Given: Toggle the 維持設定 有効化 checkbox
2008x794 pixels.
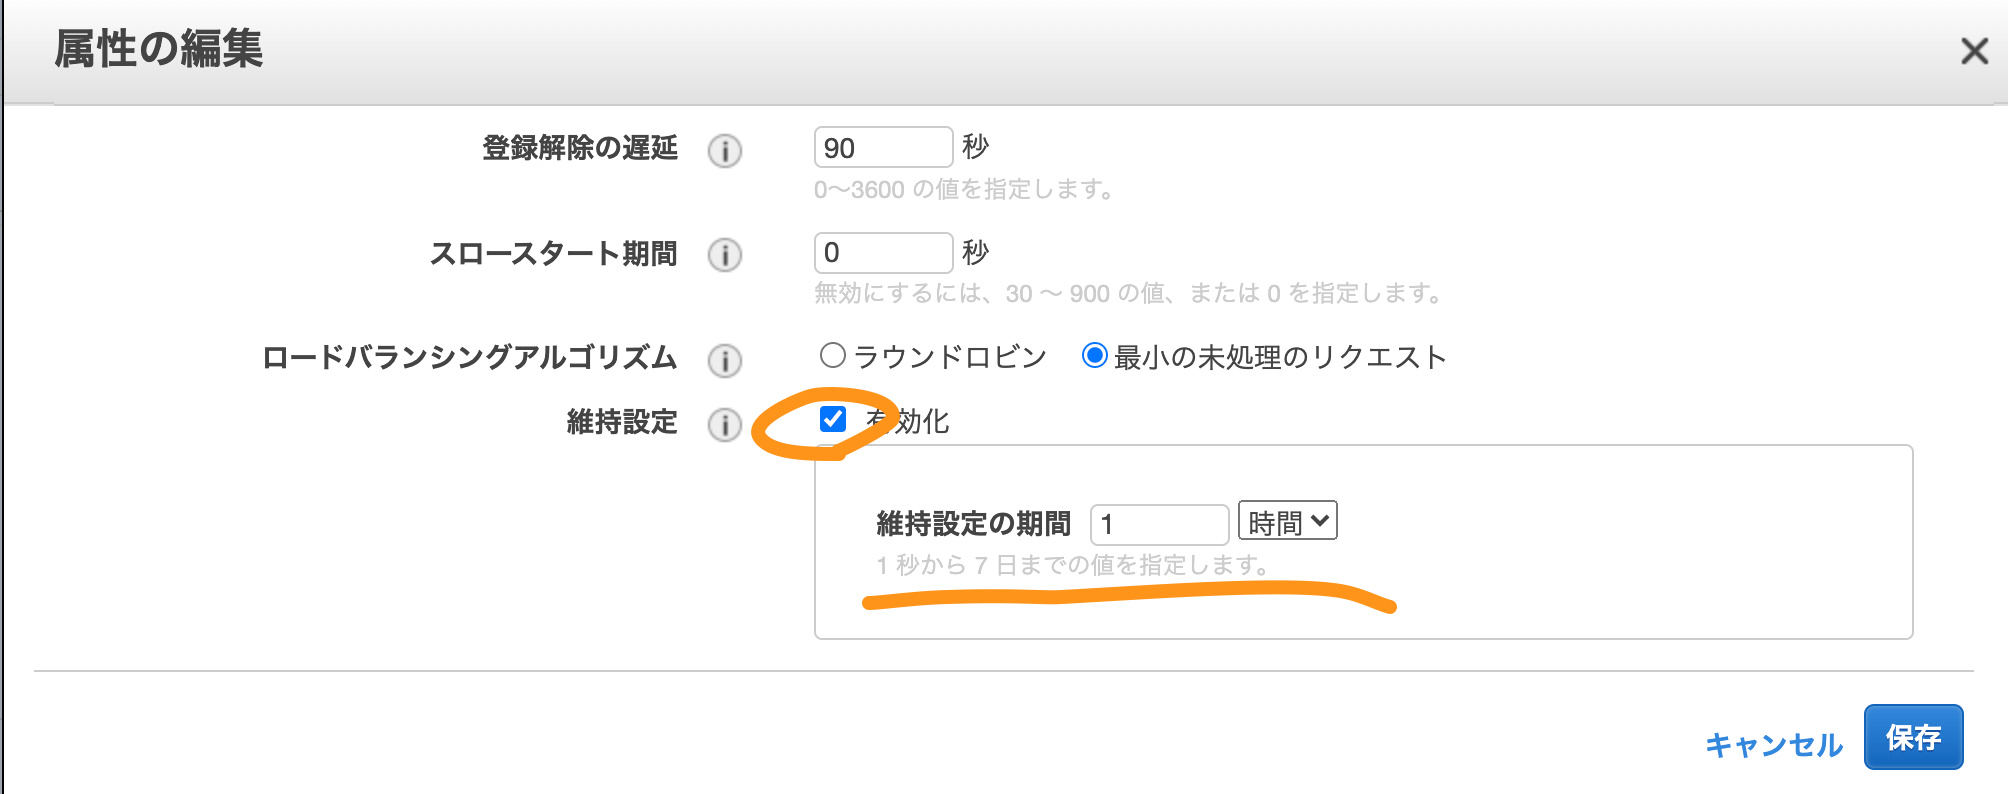Looking at the screenshot, I should pos(833,419).
